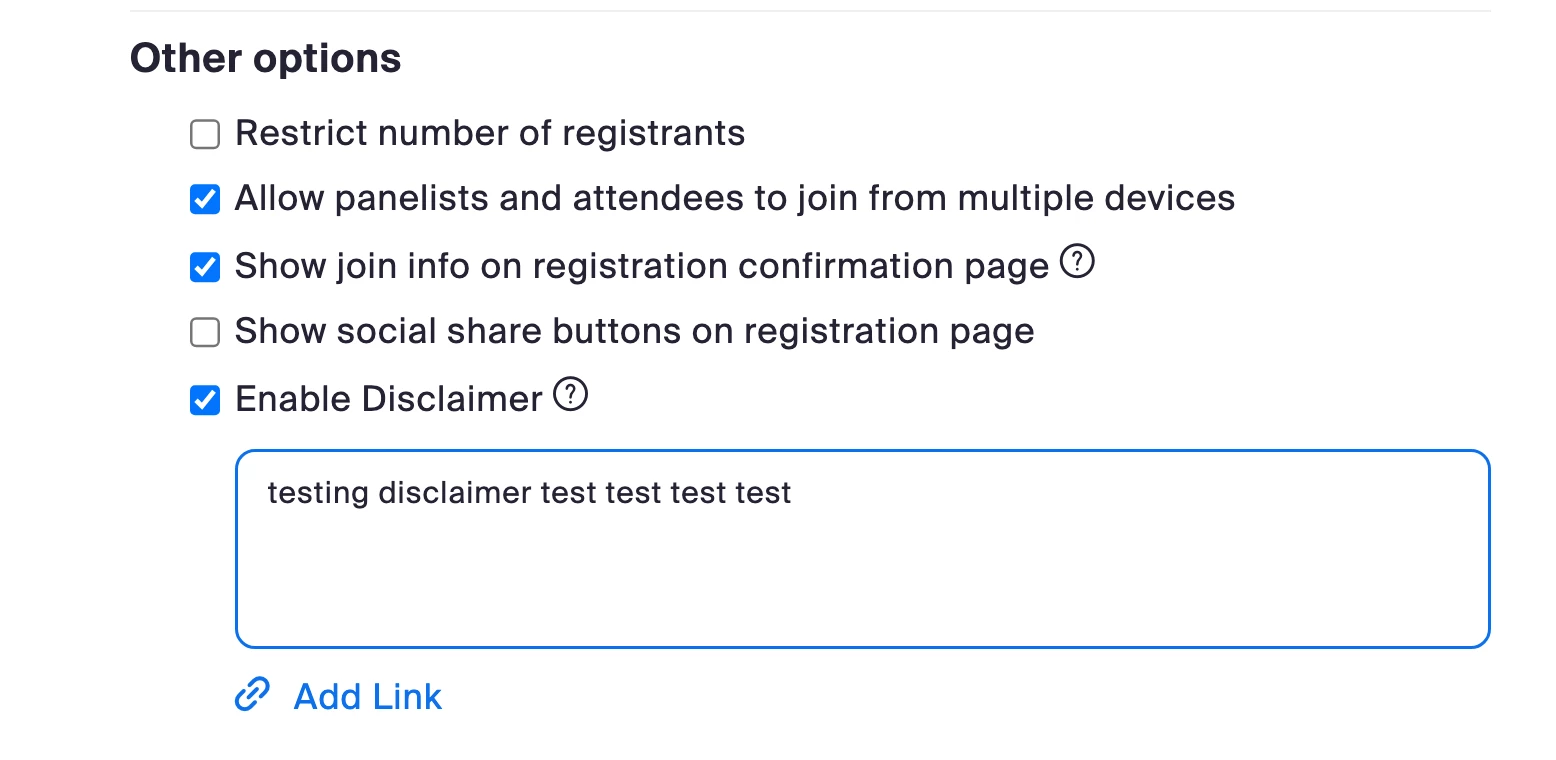Screen dimensions: 1556x760
Task: Click the "Restrict number of registrants" label
Action: point(490,134)
